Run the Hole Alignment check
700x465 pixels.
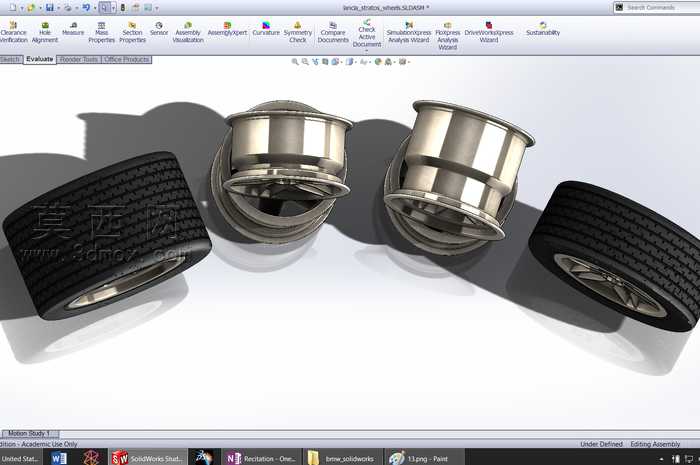coord(45,32)
